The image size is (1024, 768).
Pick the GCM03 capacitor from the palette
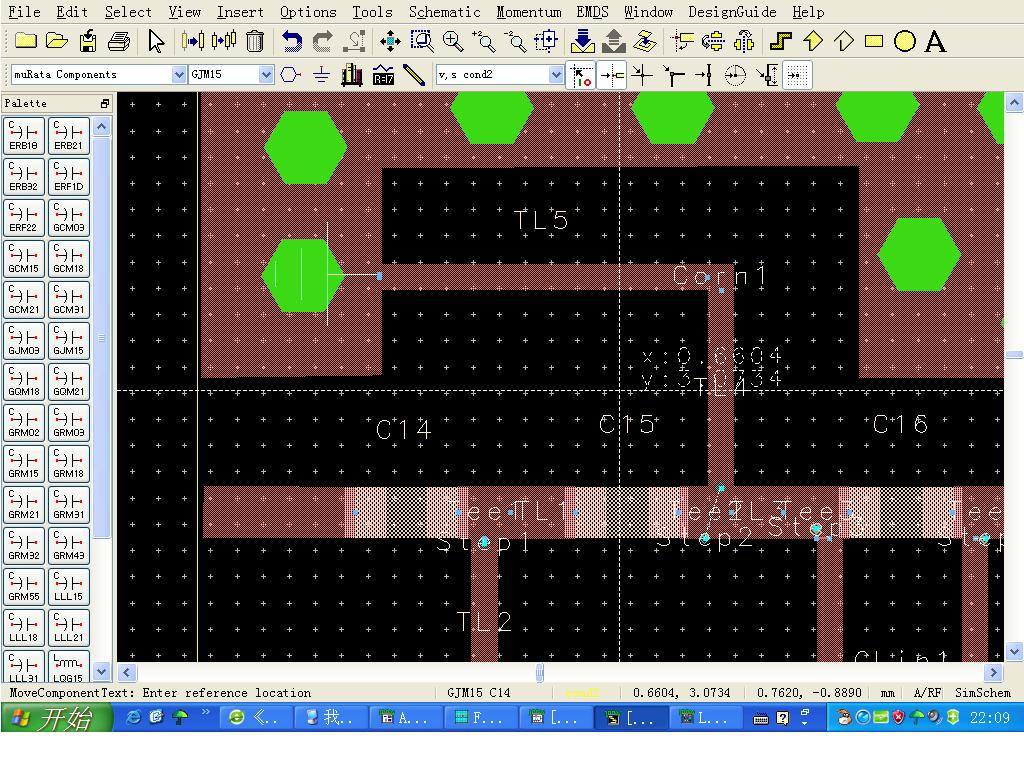pyautogui.click(x=69, y=217)
